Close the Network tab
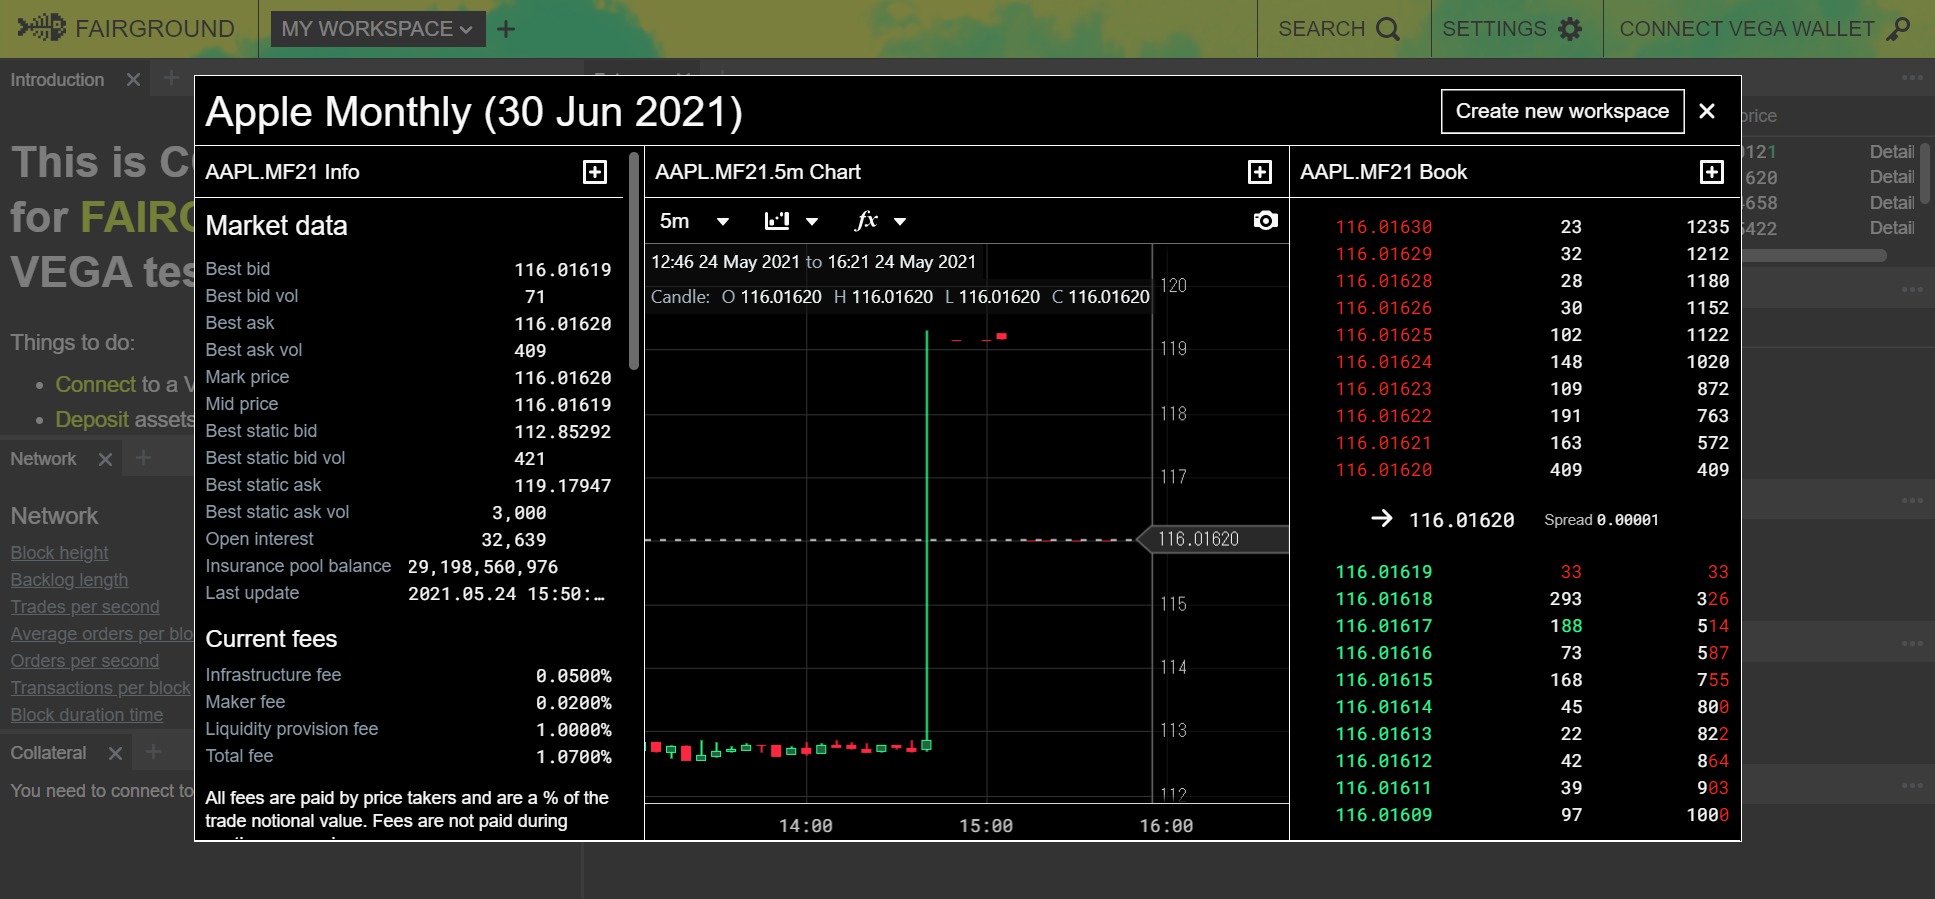 pos(105,459)
